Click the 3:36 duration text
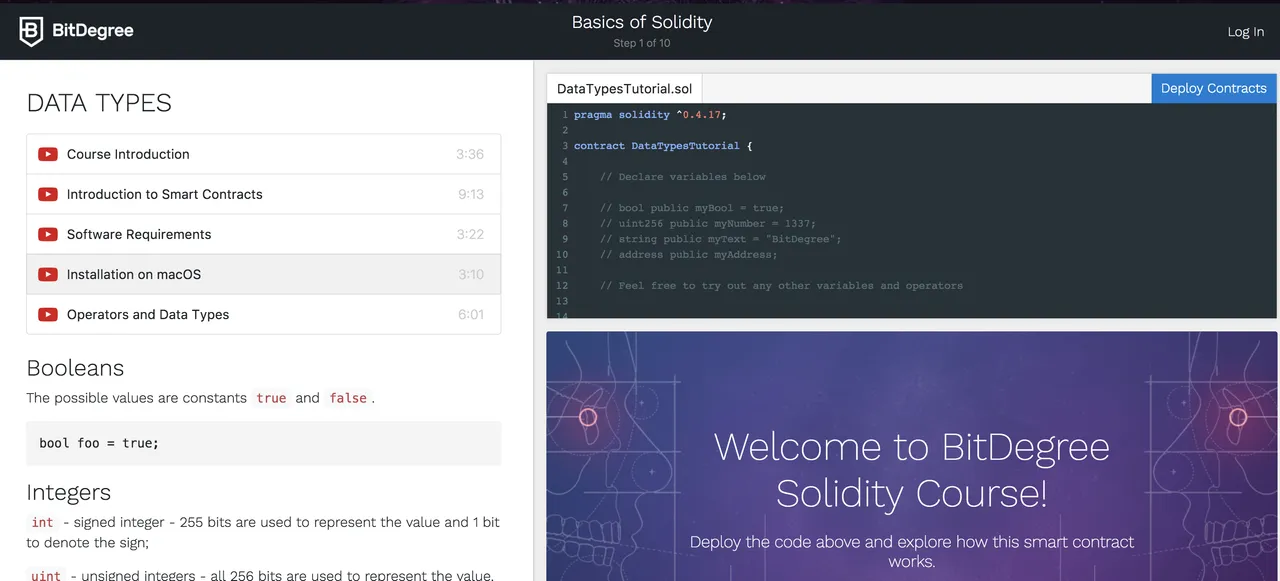This screenshot has height=581, width=1280. (x=470, y=154)
